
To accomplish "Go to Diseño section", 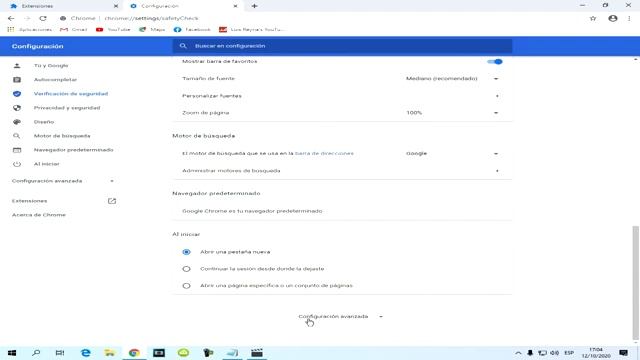I will [x=44, y=122].
